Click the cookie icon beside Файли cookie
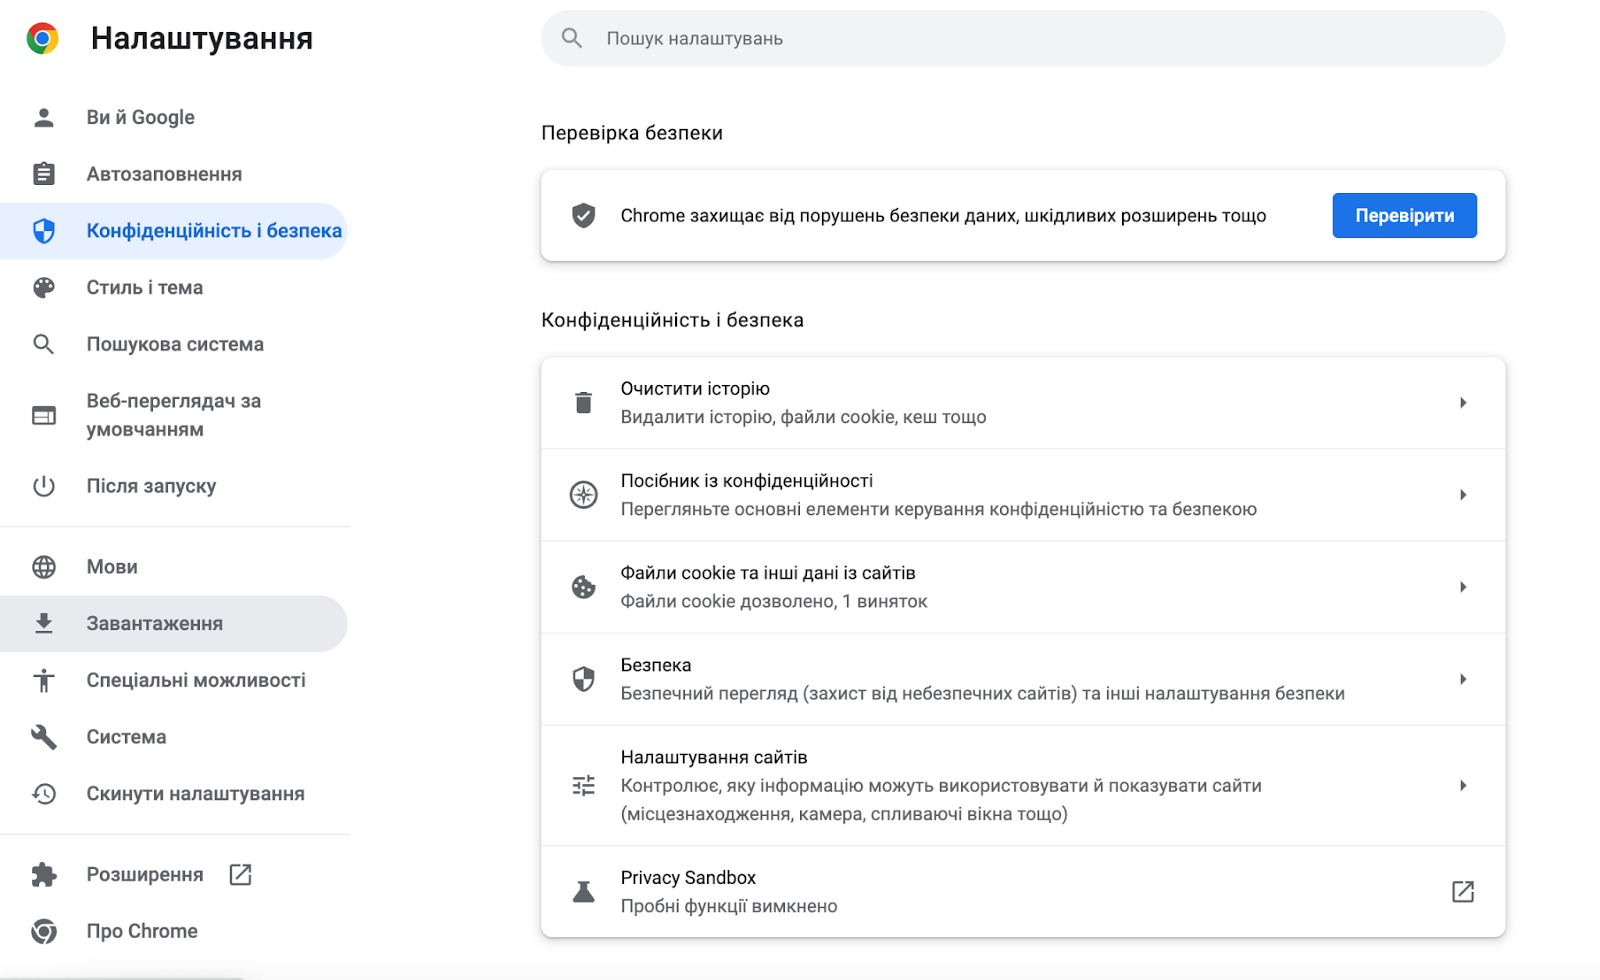 584,587
